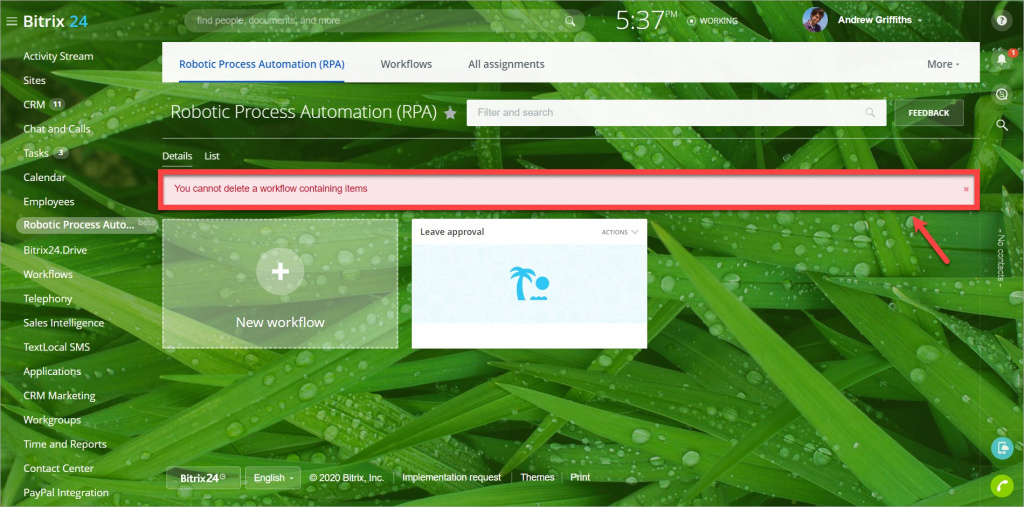Viewport: 1024px width, 507px height.
Task: Focus the find people, documents search field
Action: (379, 21)
